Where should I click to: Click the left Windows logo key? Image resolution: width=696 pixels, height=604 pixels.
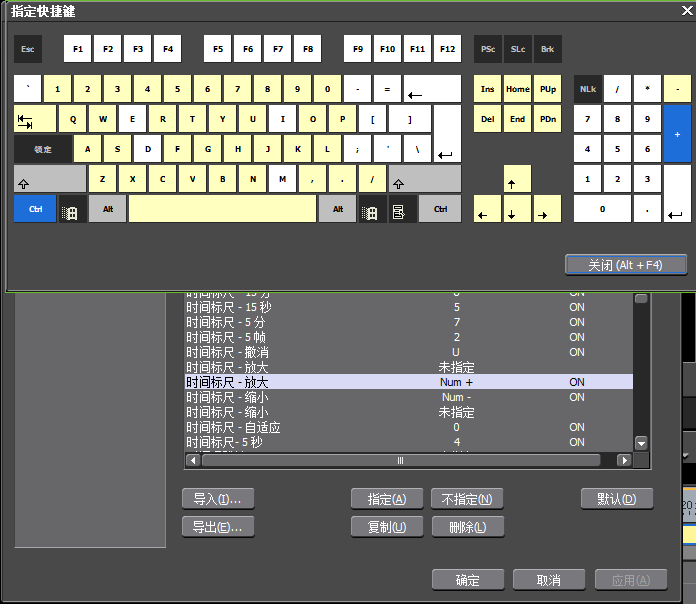[69, 209]
